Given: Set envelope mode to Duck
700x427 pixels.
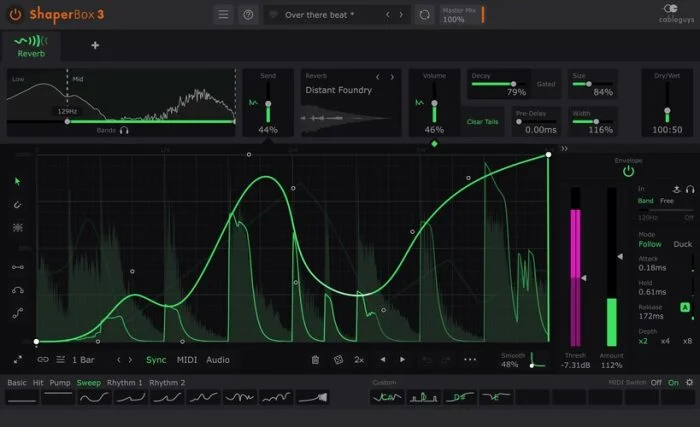Looking at the screenshot, I should (x=683, y=244).
